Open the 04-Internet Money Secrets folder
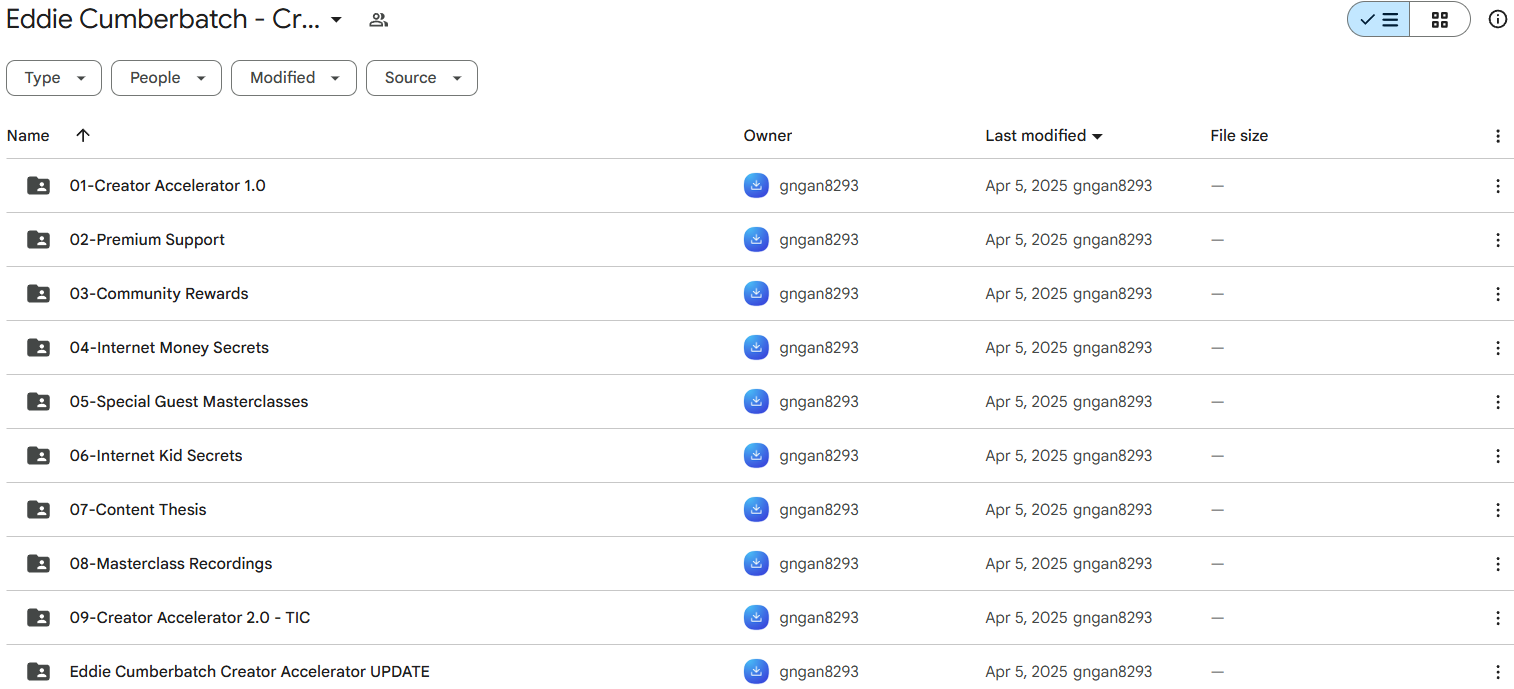This screenshot has height=689, width=1514. click(x=169, y=348)
